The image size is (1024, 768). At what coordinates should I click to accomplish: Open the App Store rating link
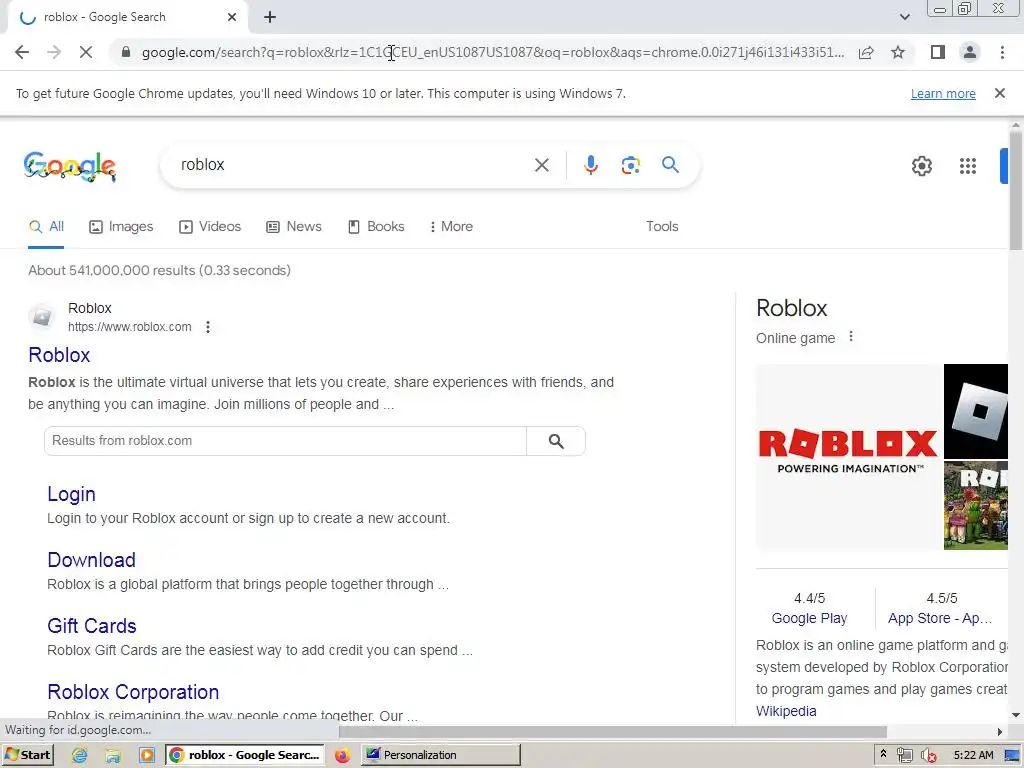940,618
